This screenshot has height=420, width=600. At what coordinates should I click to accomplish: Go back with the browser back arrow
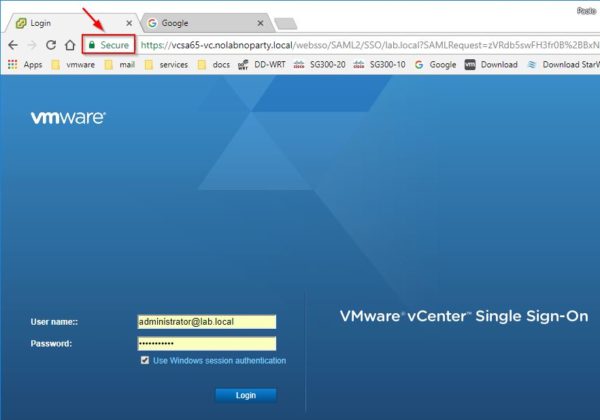point(13,45)
